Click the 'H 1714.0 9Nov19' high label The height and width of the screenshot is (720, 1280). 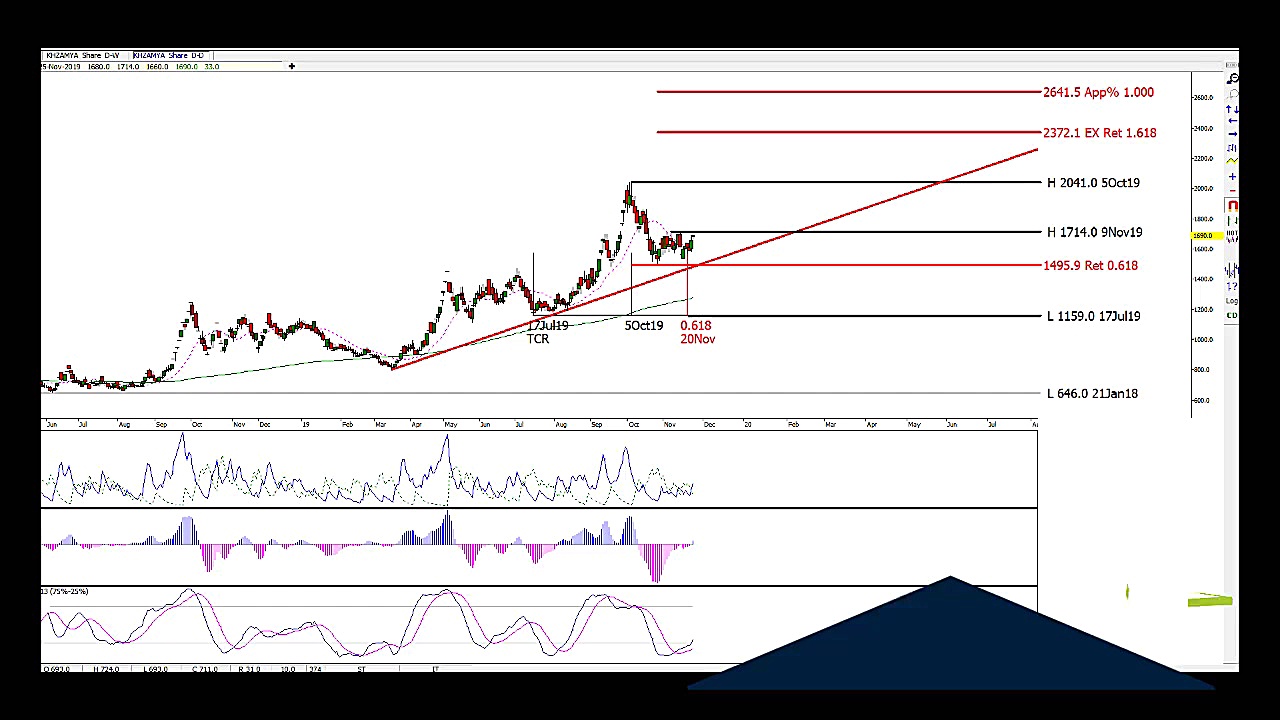click(1094, 233)
